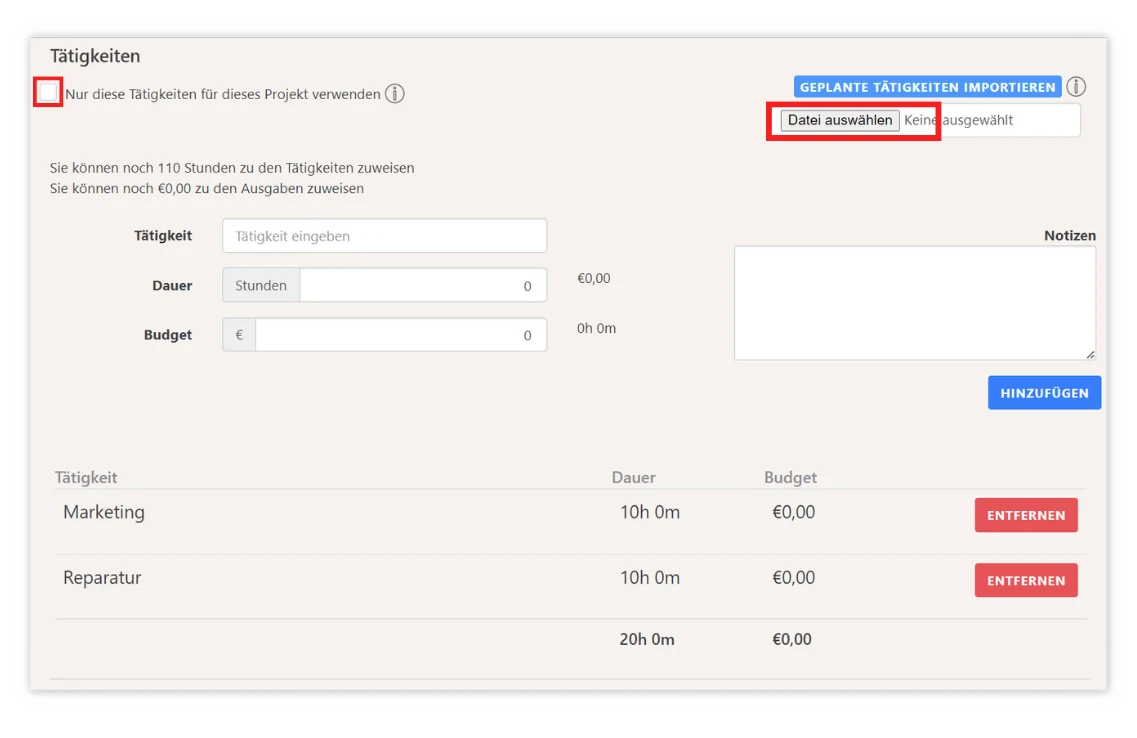Remove the Marketing activity with 'Entfernen'
Screen dimensions: 1137x738
(1025, 515)
